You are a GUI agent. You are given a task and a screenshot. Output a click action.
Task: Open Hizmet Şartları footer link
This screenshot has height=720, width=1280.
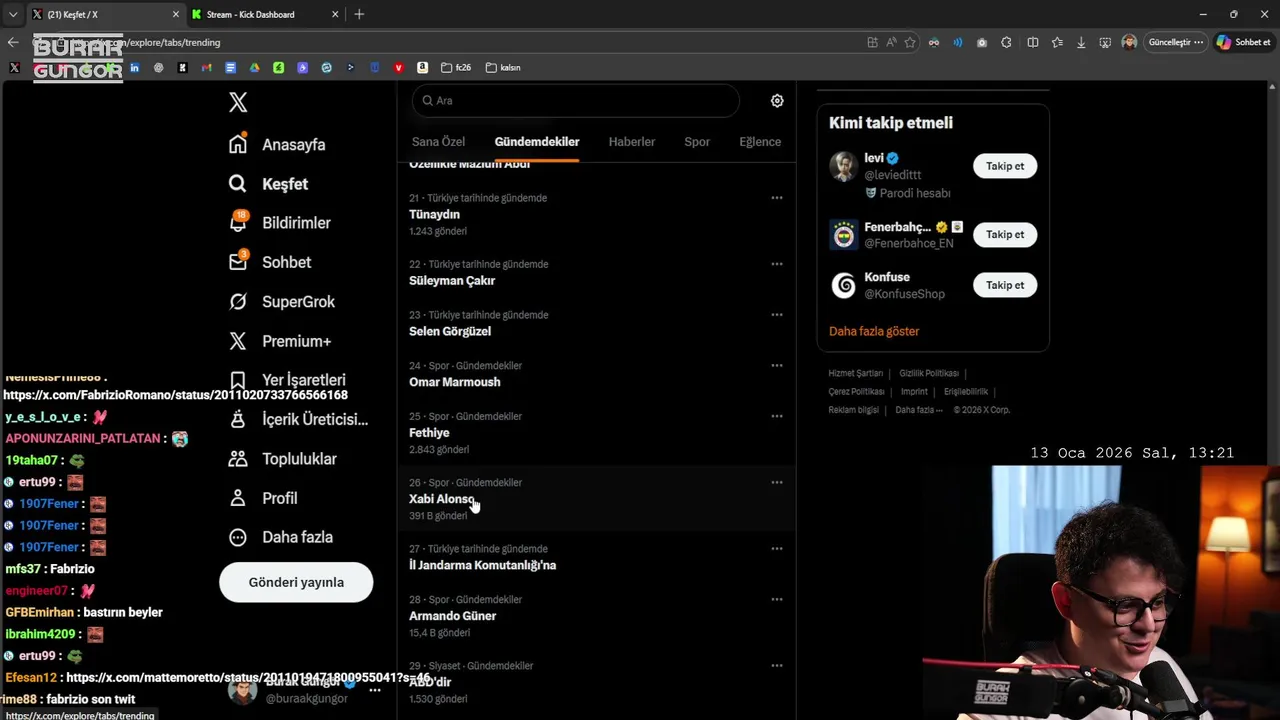click(x=856, y=373)
